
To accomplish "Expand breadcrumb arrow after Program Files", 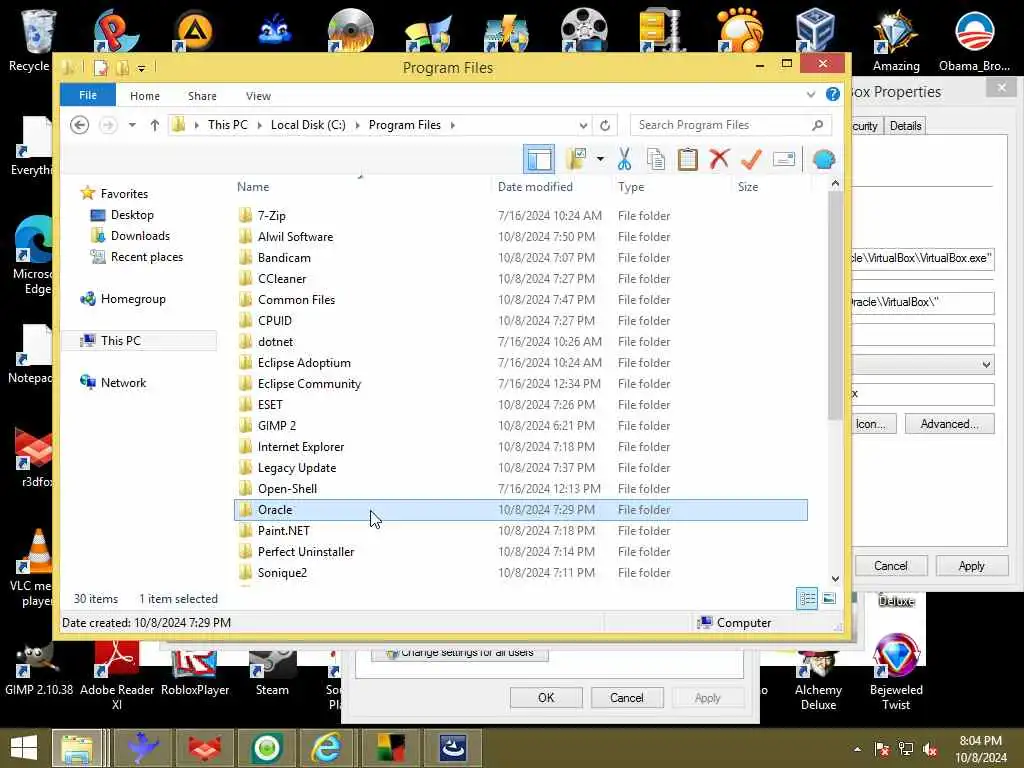I will click(x=453, y=125).
